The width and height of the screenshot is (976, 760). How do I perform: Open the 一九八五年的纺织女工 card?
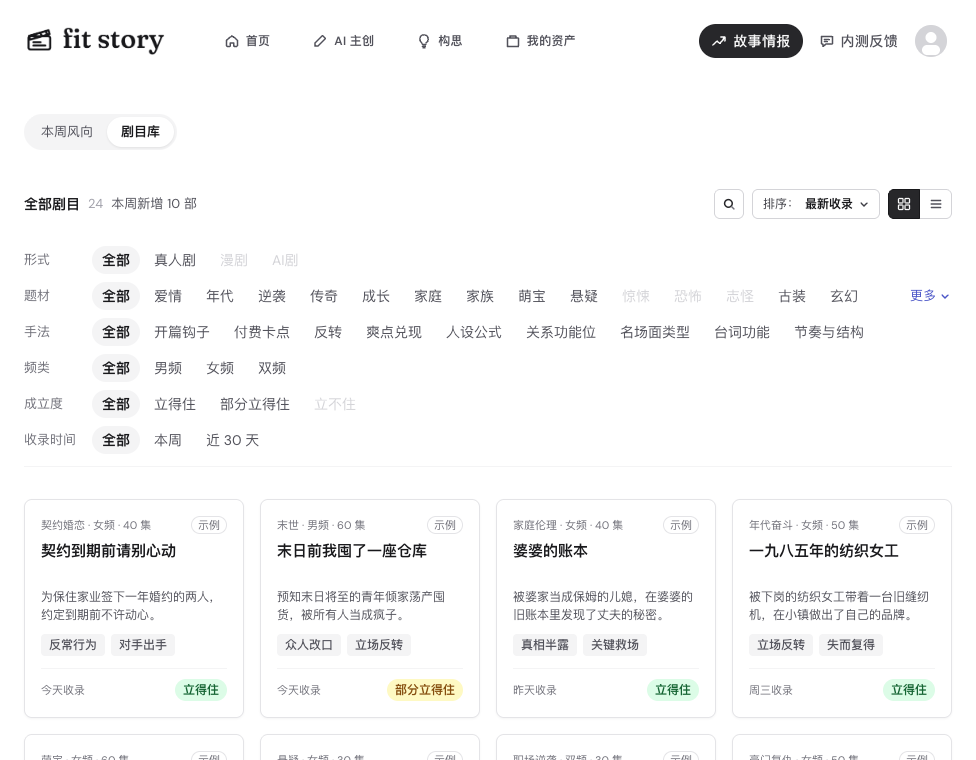[x=842, y=608]
